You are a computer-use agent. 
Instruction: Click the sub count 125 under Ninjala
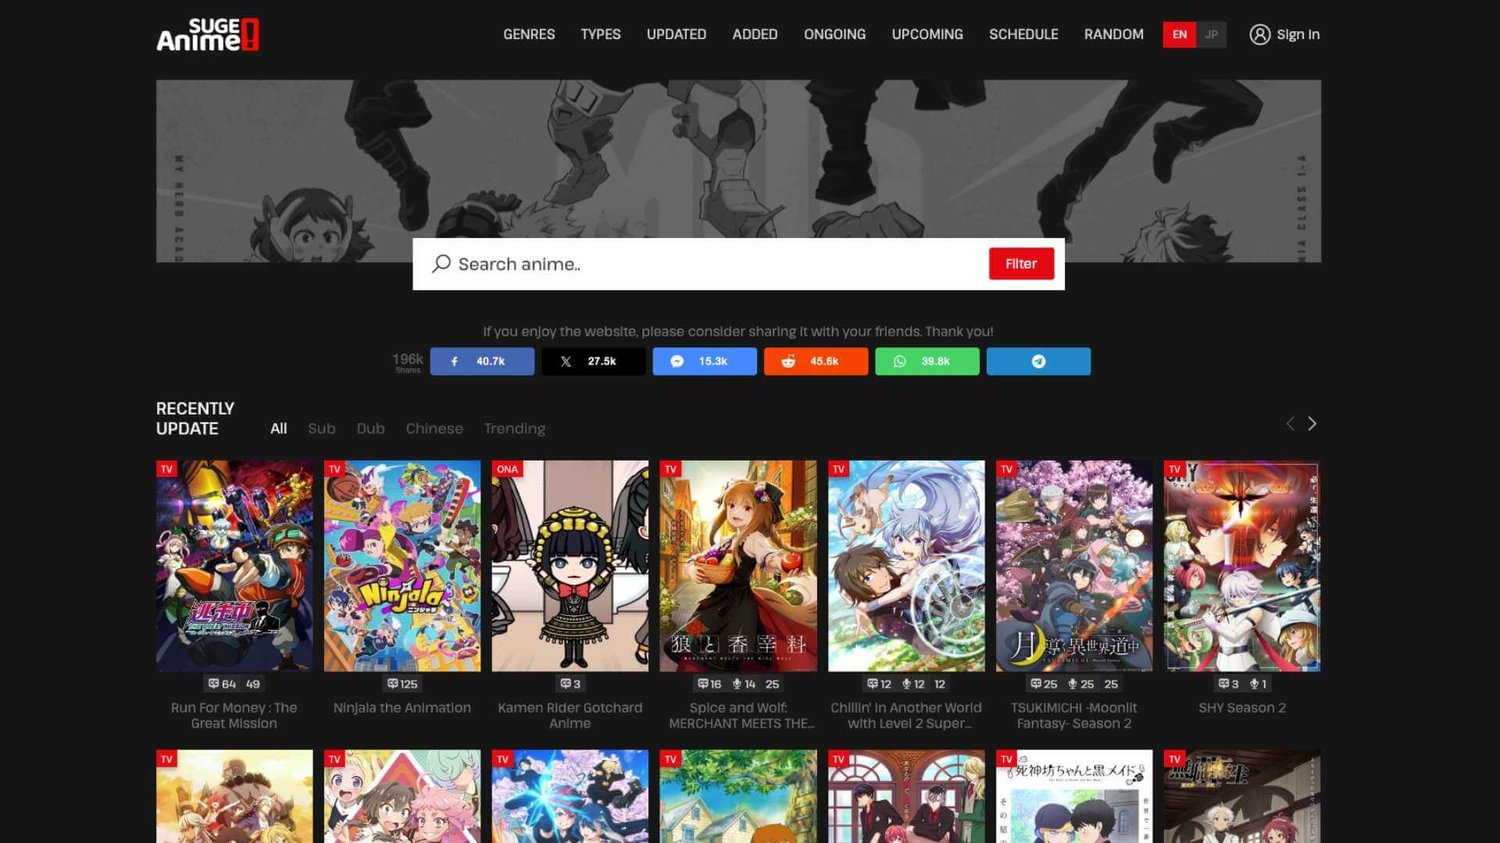pyautogui.click(x=402, y=684)
